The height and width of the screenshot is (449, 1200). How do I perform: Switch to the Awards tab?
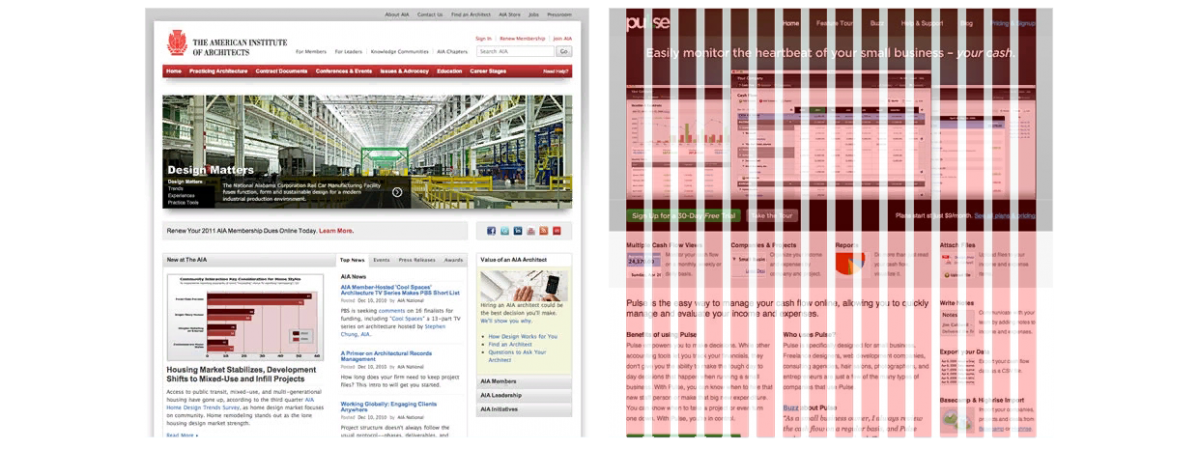click(454, 260)
